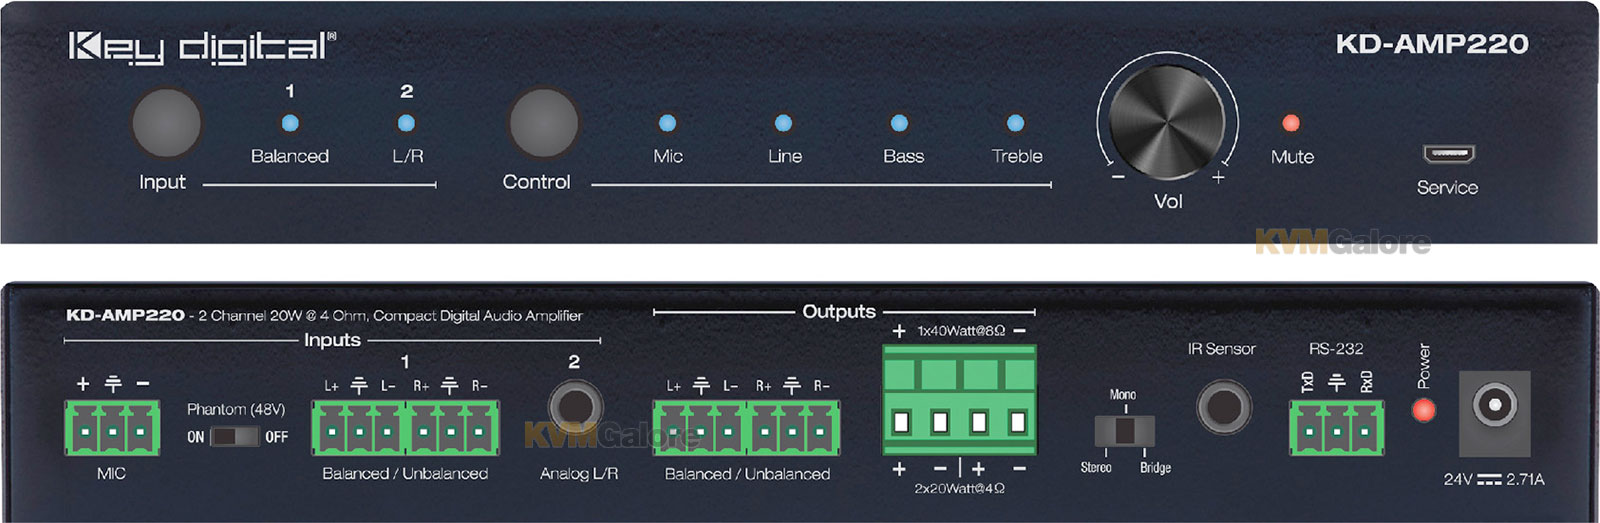This screenshot has height=523, width=1600.
Task: Click the 'Stereo' switch position label
Action: [x=1096, y=467]
